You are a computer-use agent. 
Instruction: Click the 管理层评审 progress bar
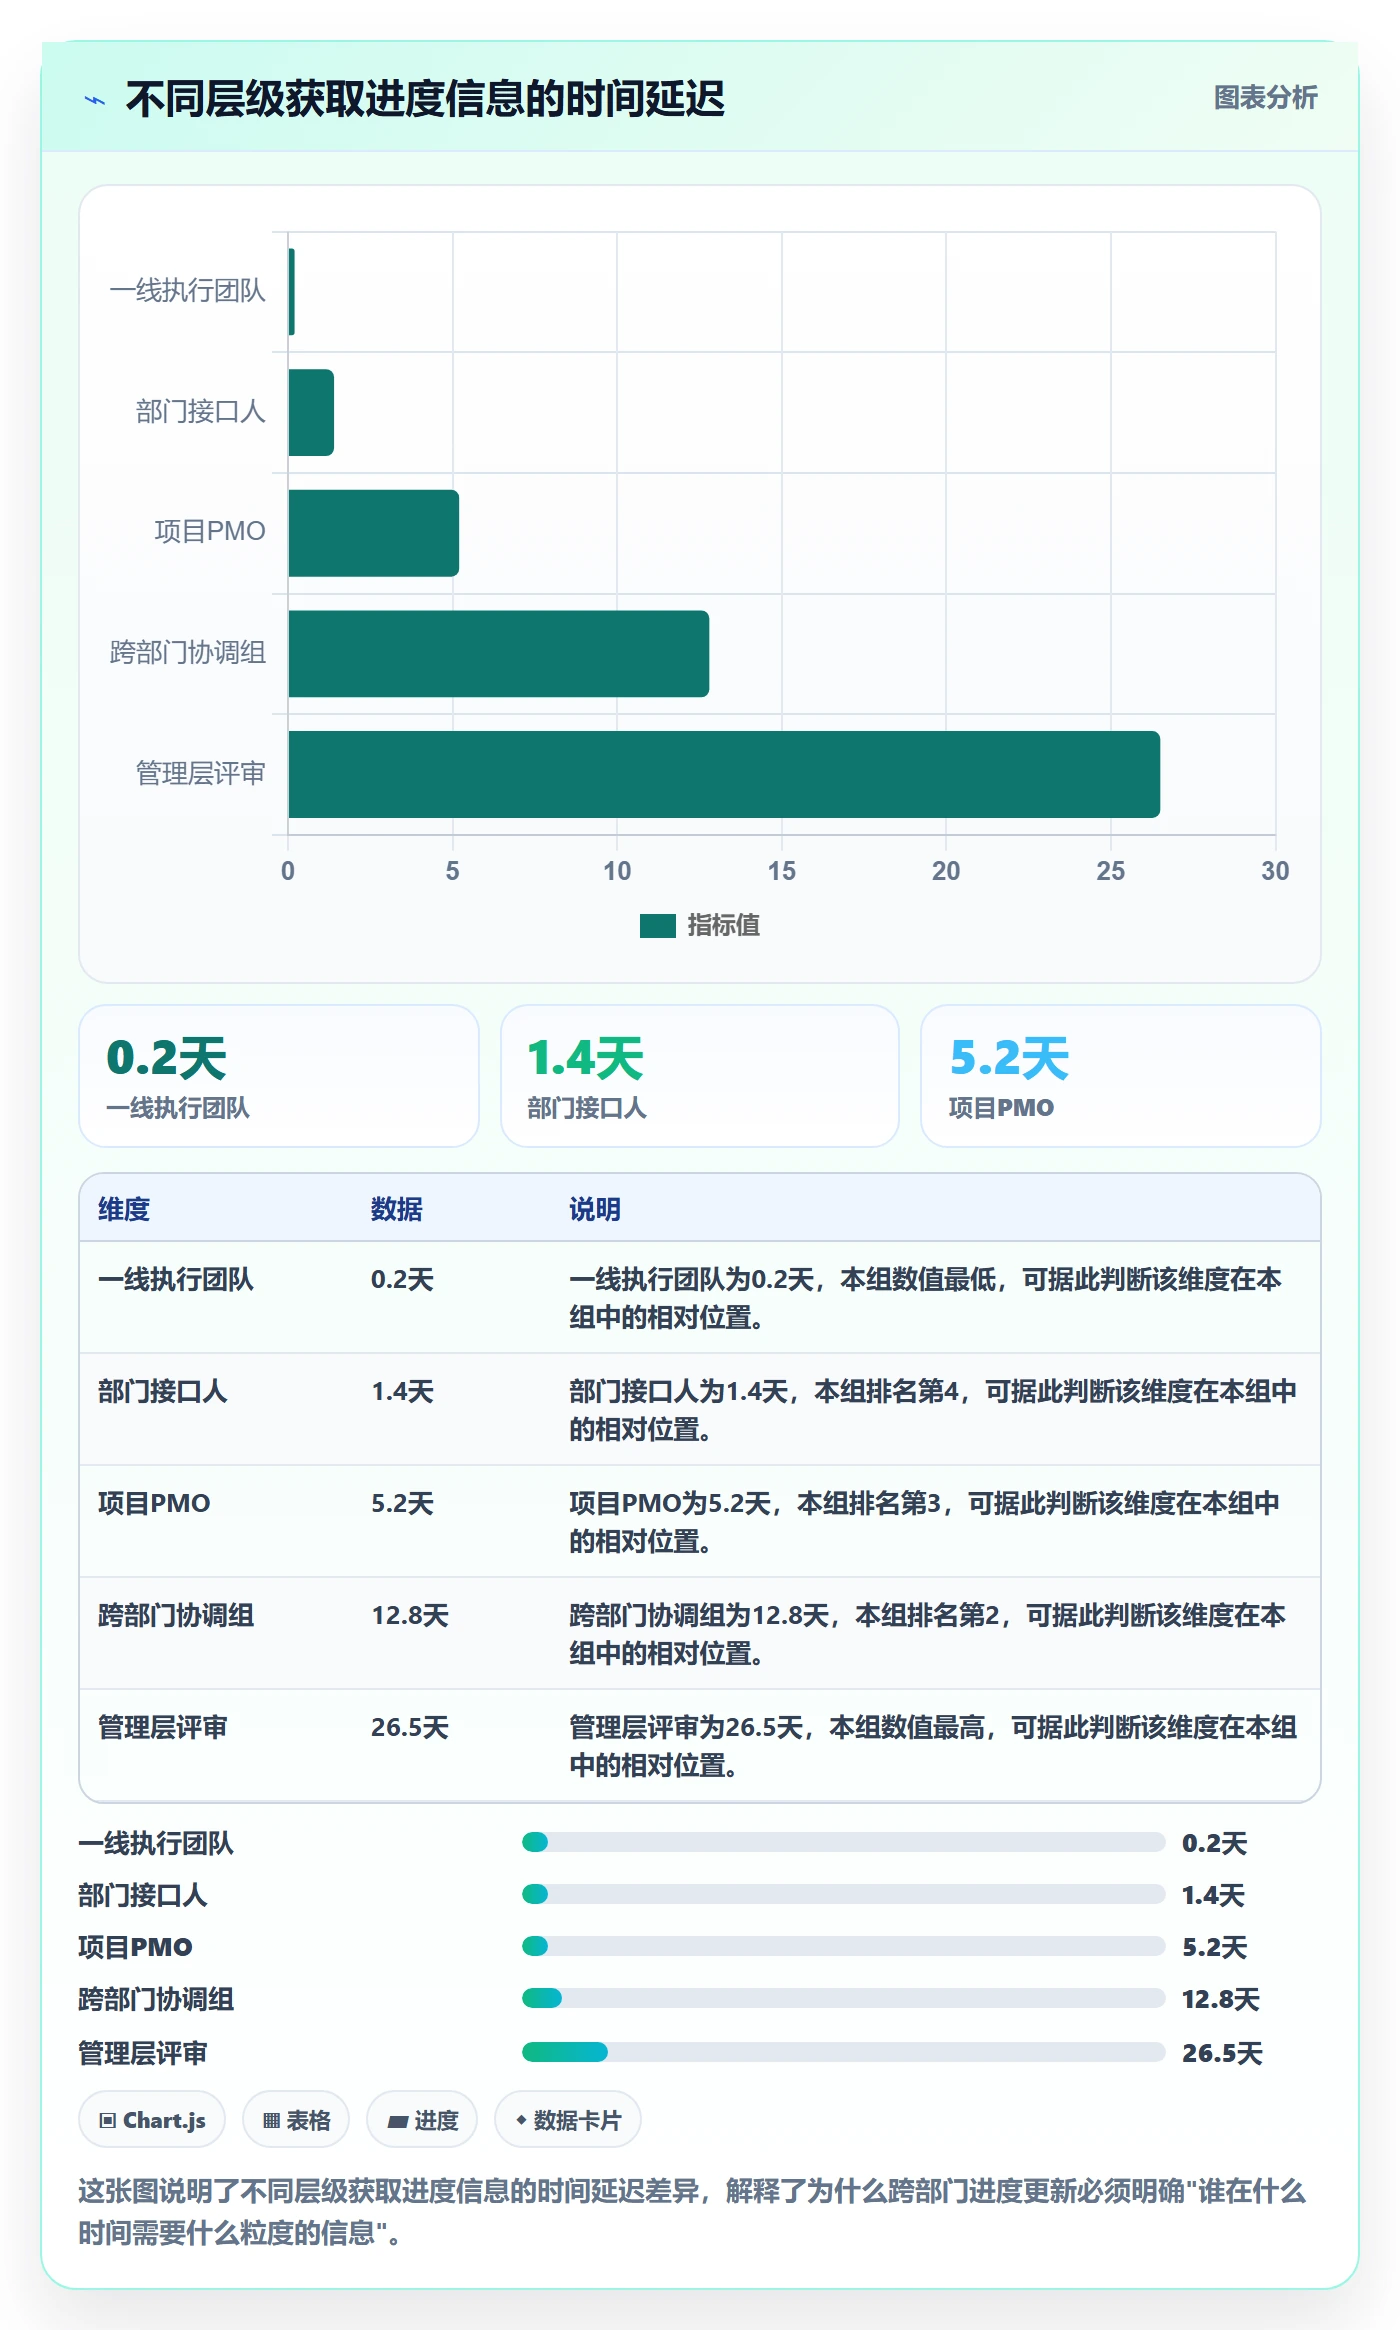(844, 2052)
